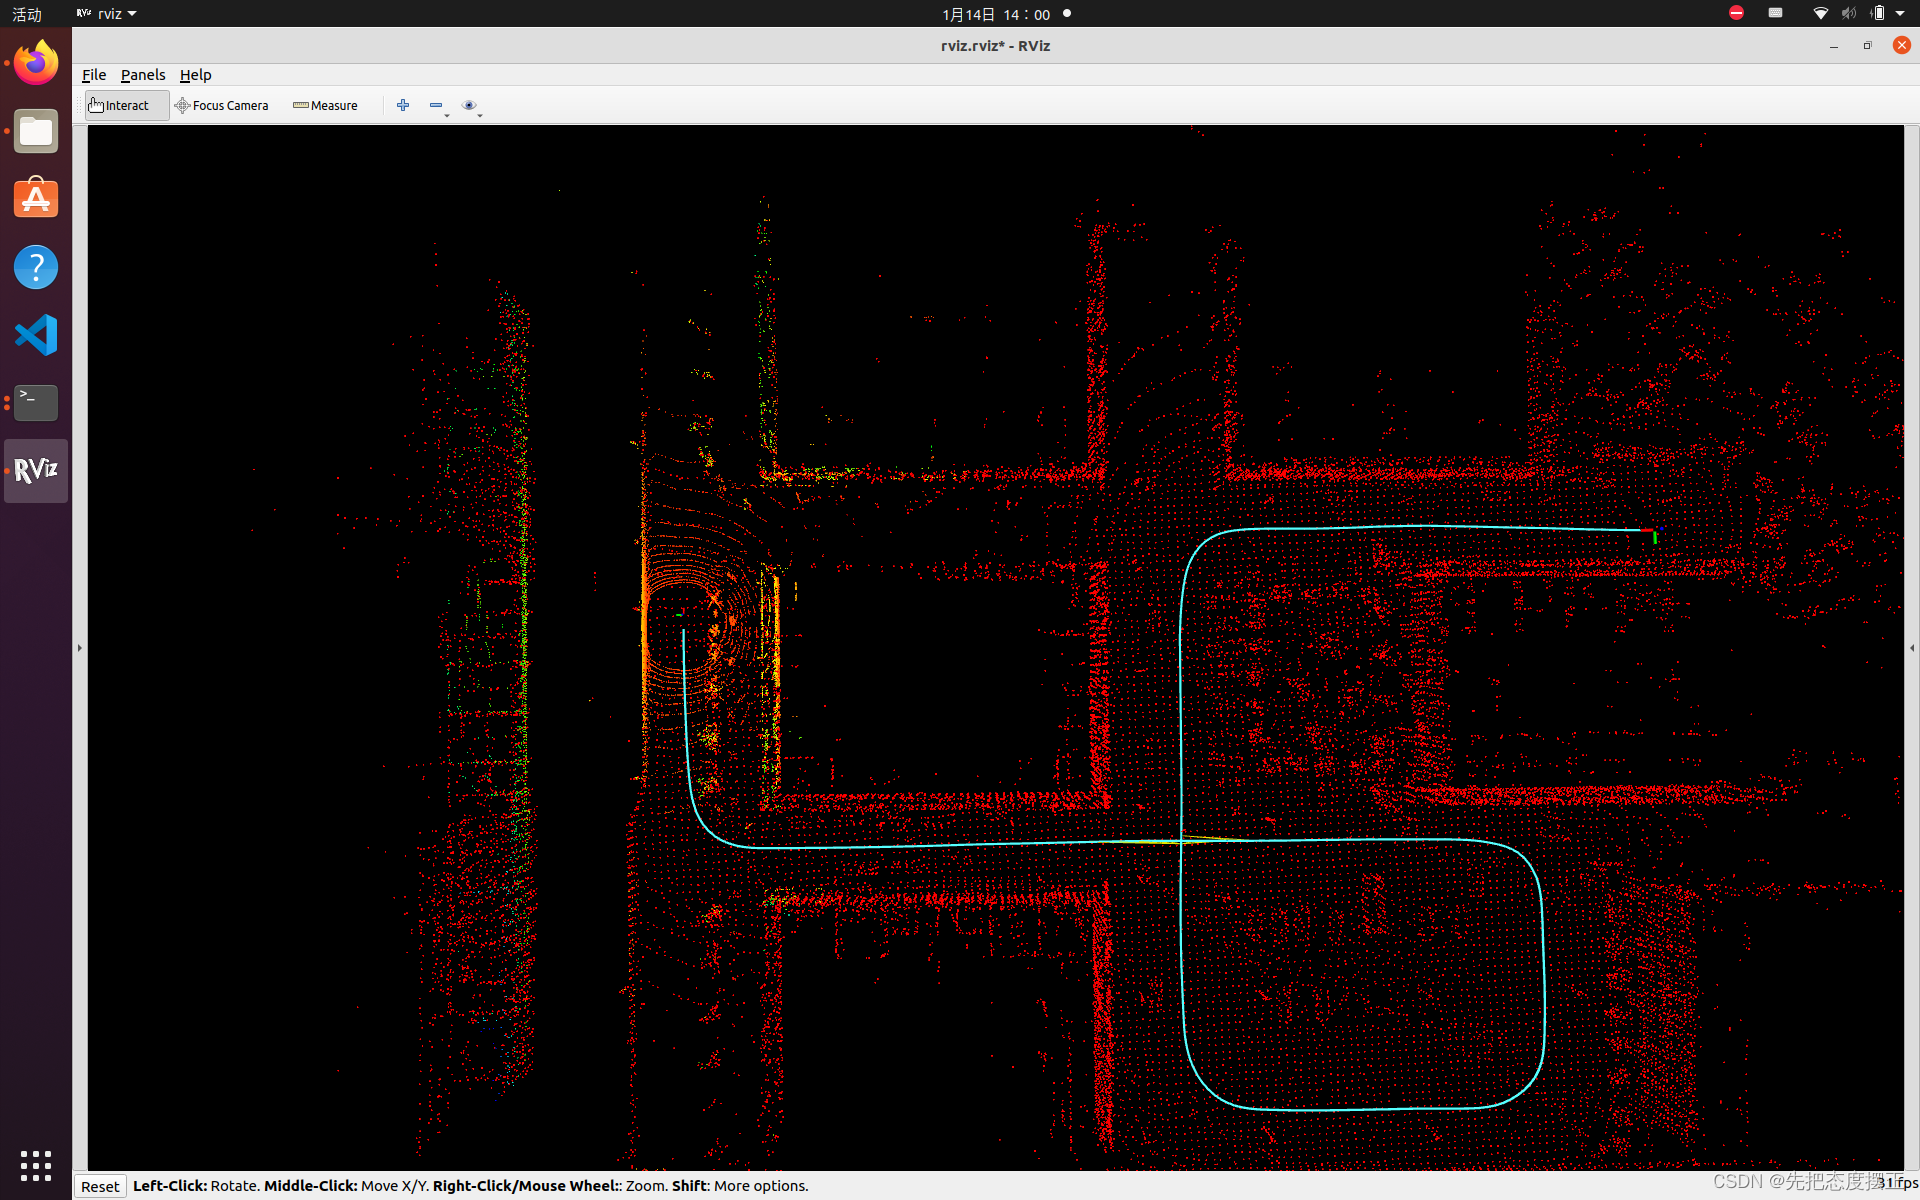Screen dimensions: 1920x1200
Task: Open the Terminal from the dock
Action: (36, 402)
